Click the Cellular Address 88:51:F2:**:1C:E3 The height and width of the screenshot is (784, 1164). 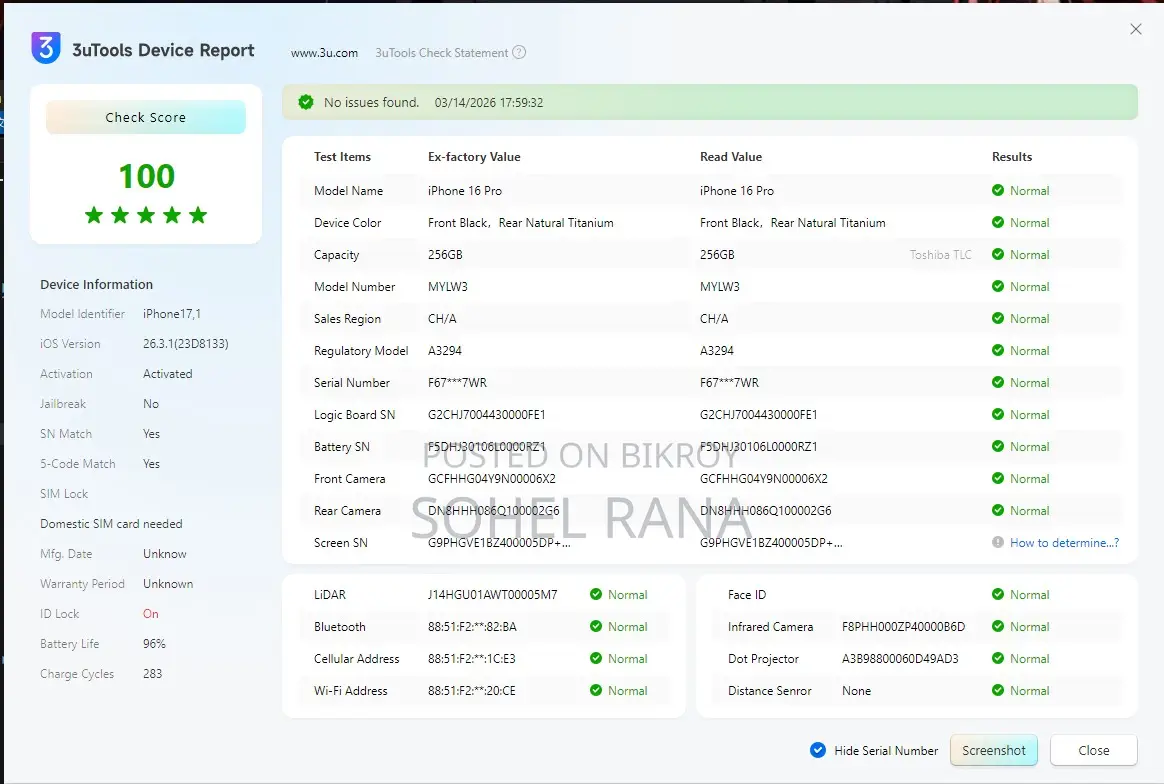pyautogui.click(x=471, y=659)
